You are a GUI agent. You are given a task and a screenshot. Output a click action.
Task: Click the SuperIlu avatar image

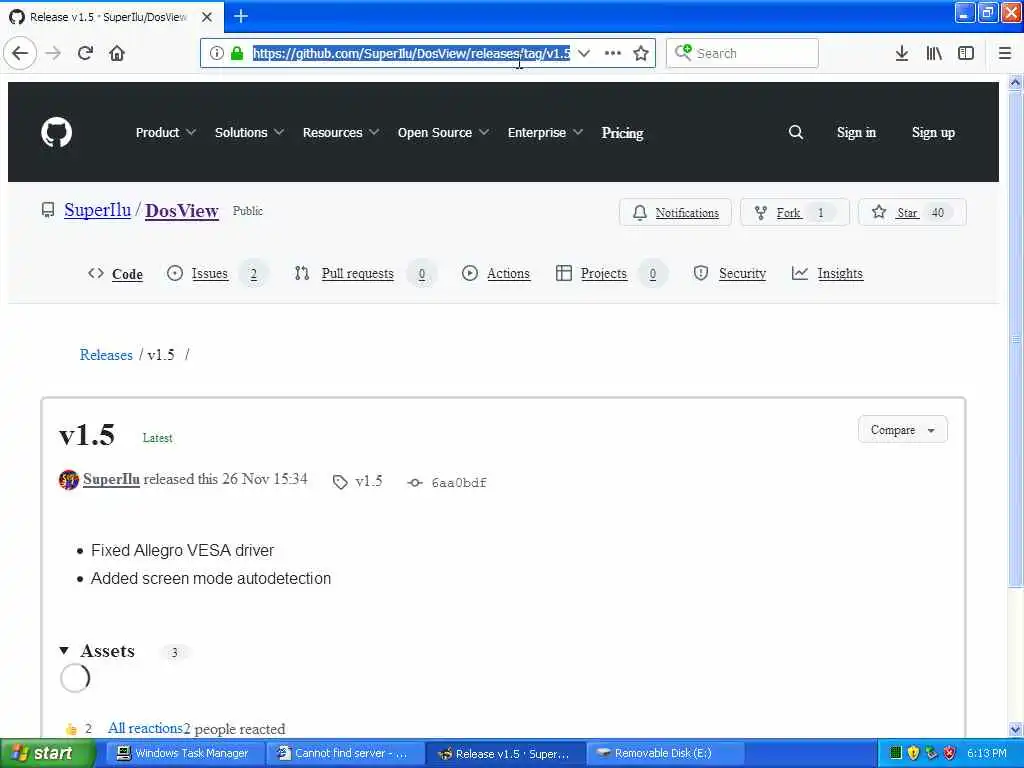tap(69, 480)
